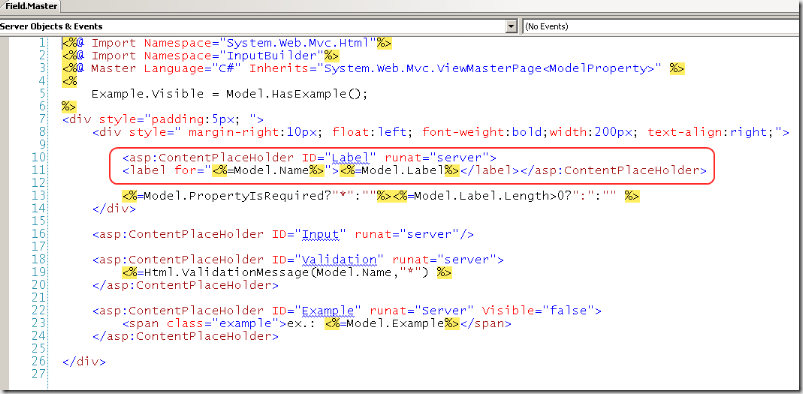Click the Html.ValidationMessage code line
Image resolution: width=803 pixels, height=394 pixels.
pos(287,273)
